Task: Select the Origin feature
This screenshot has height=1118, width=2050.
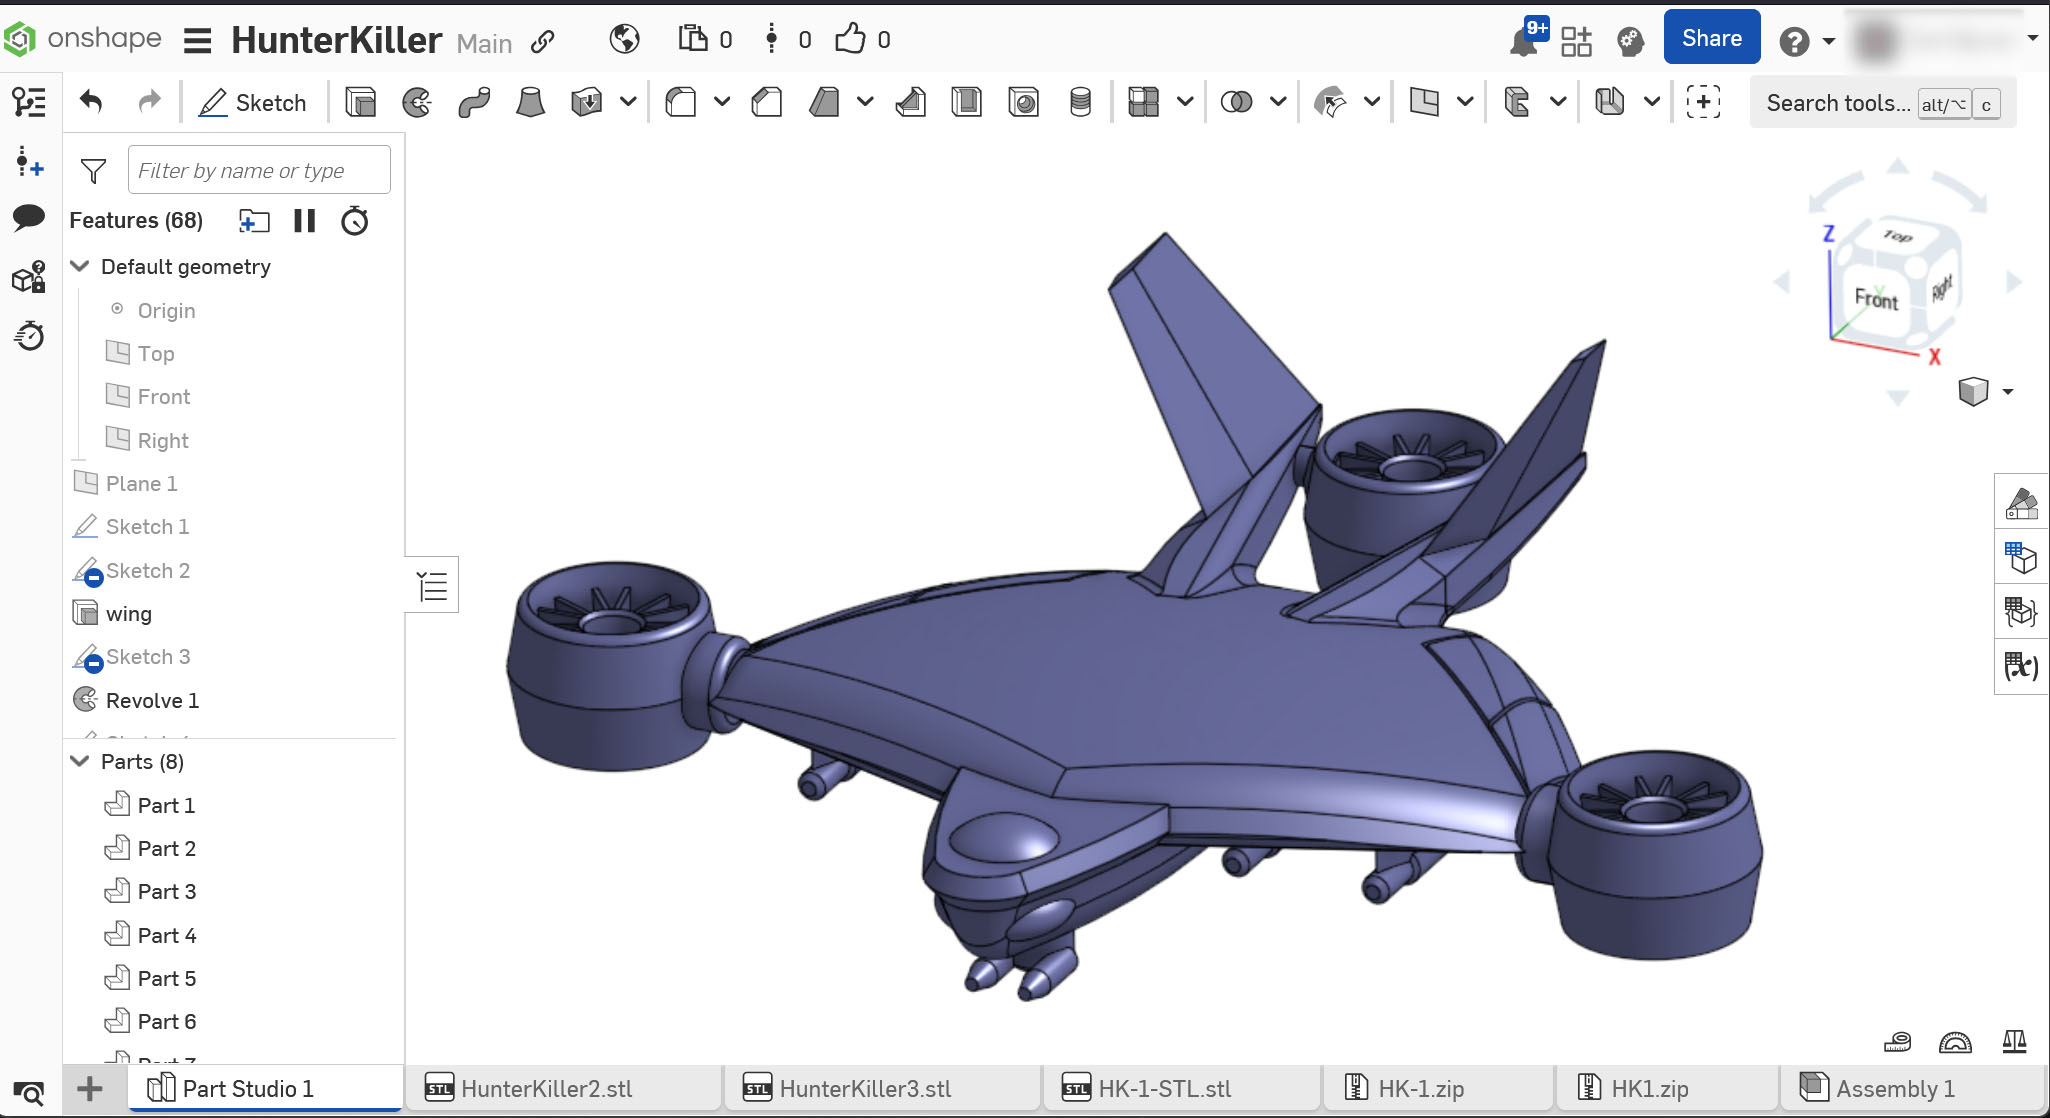Action: pyautogui.click(x=166, y=311)
